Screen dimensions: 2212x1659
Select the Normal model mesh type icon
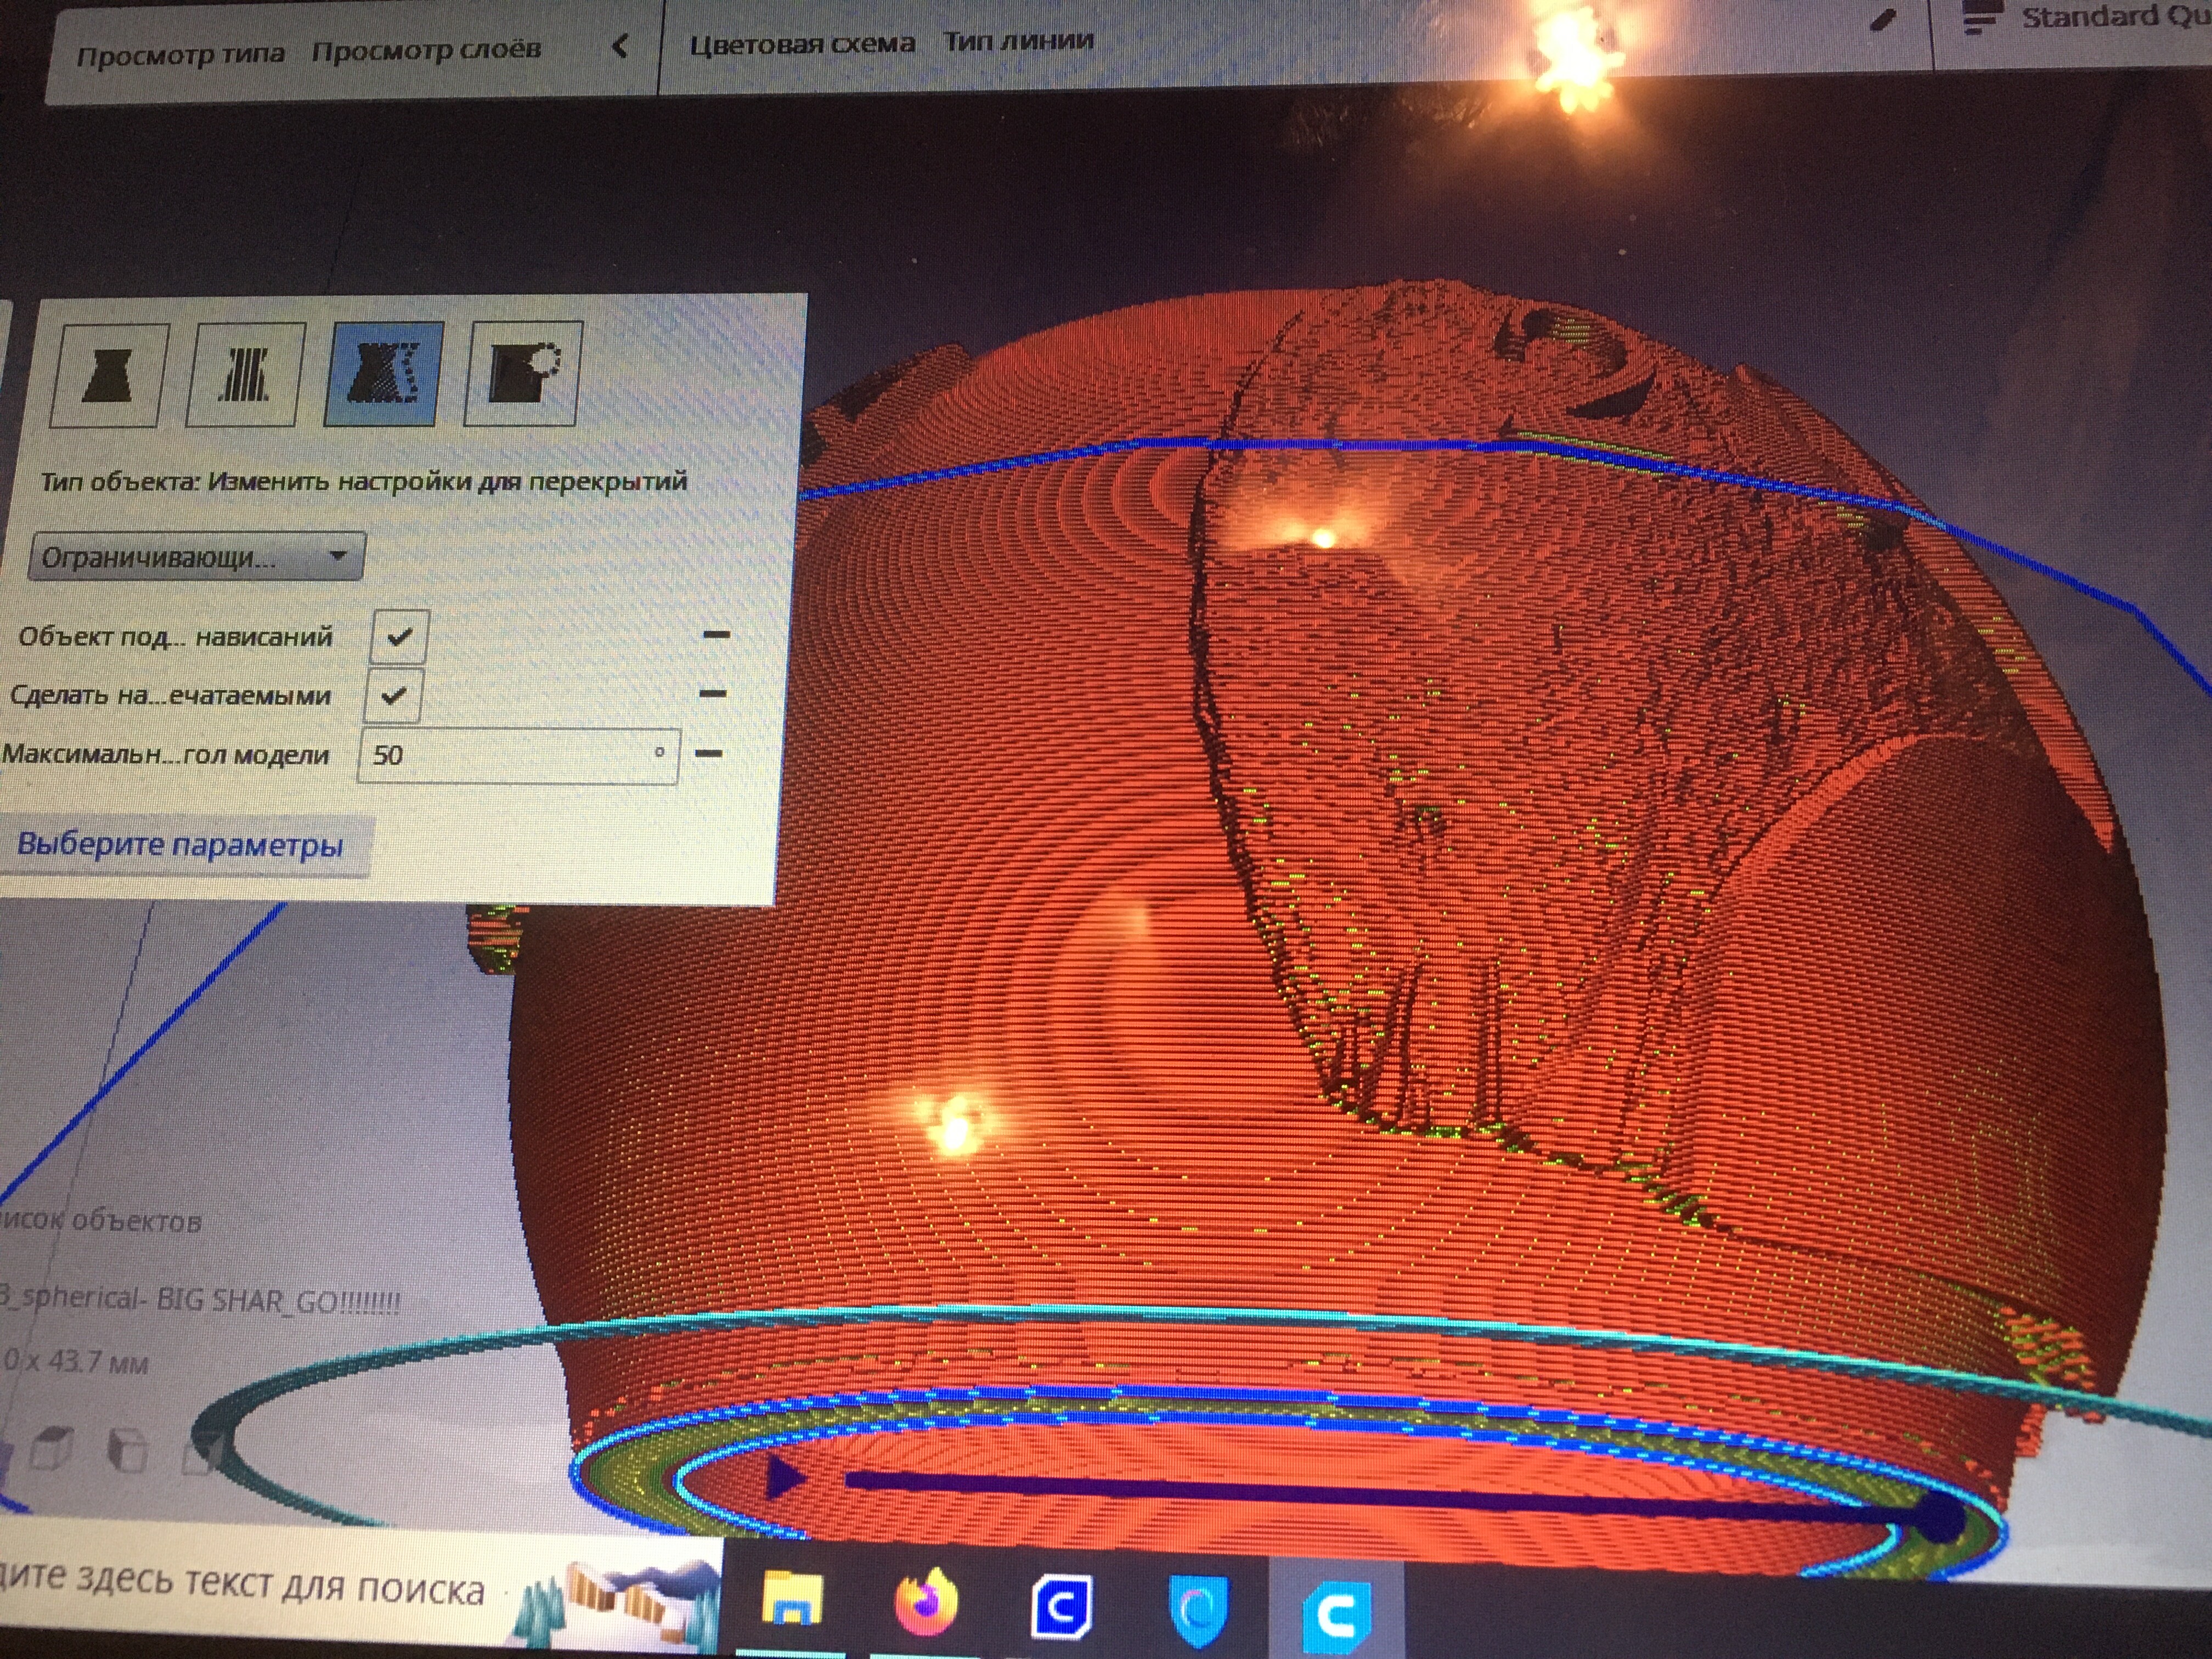click(x=108, y=374)
